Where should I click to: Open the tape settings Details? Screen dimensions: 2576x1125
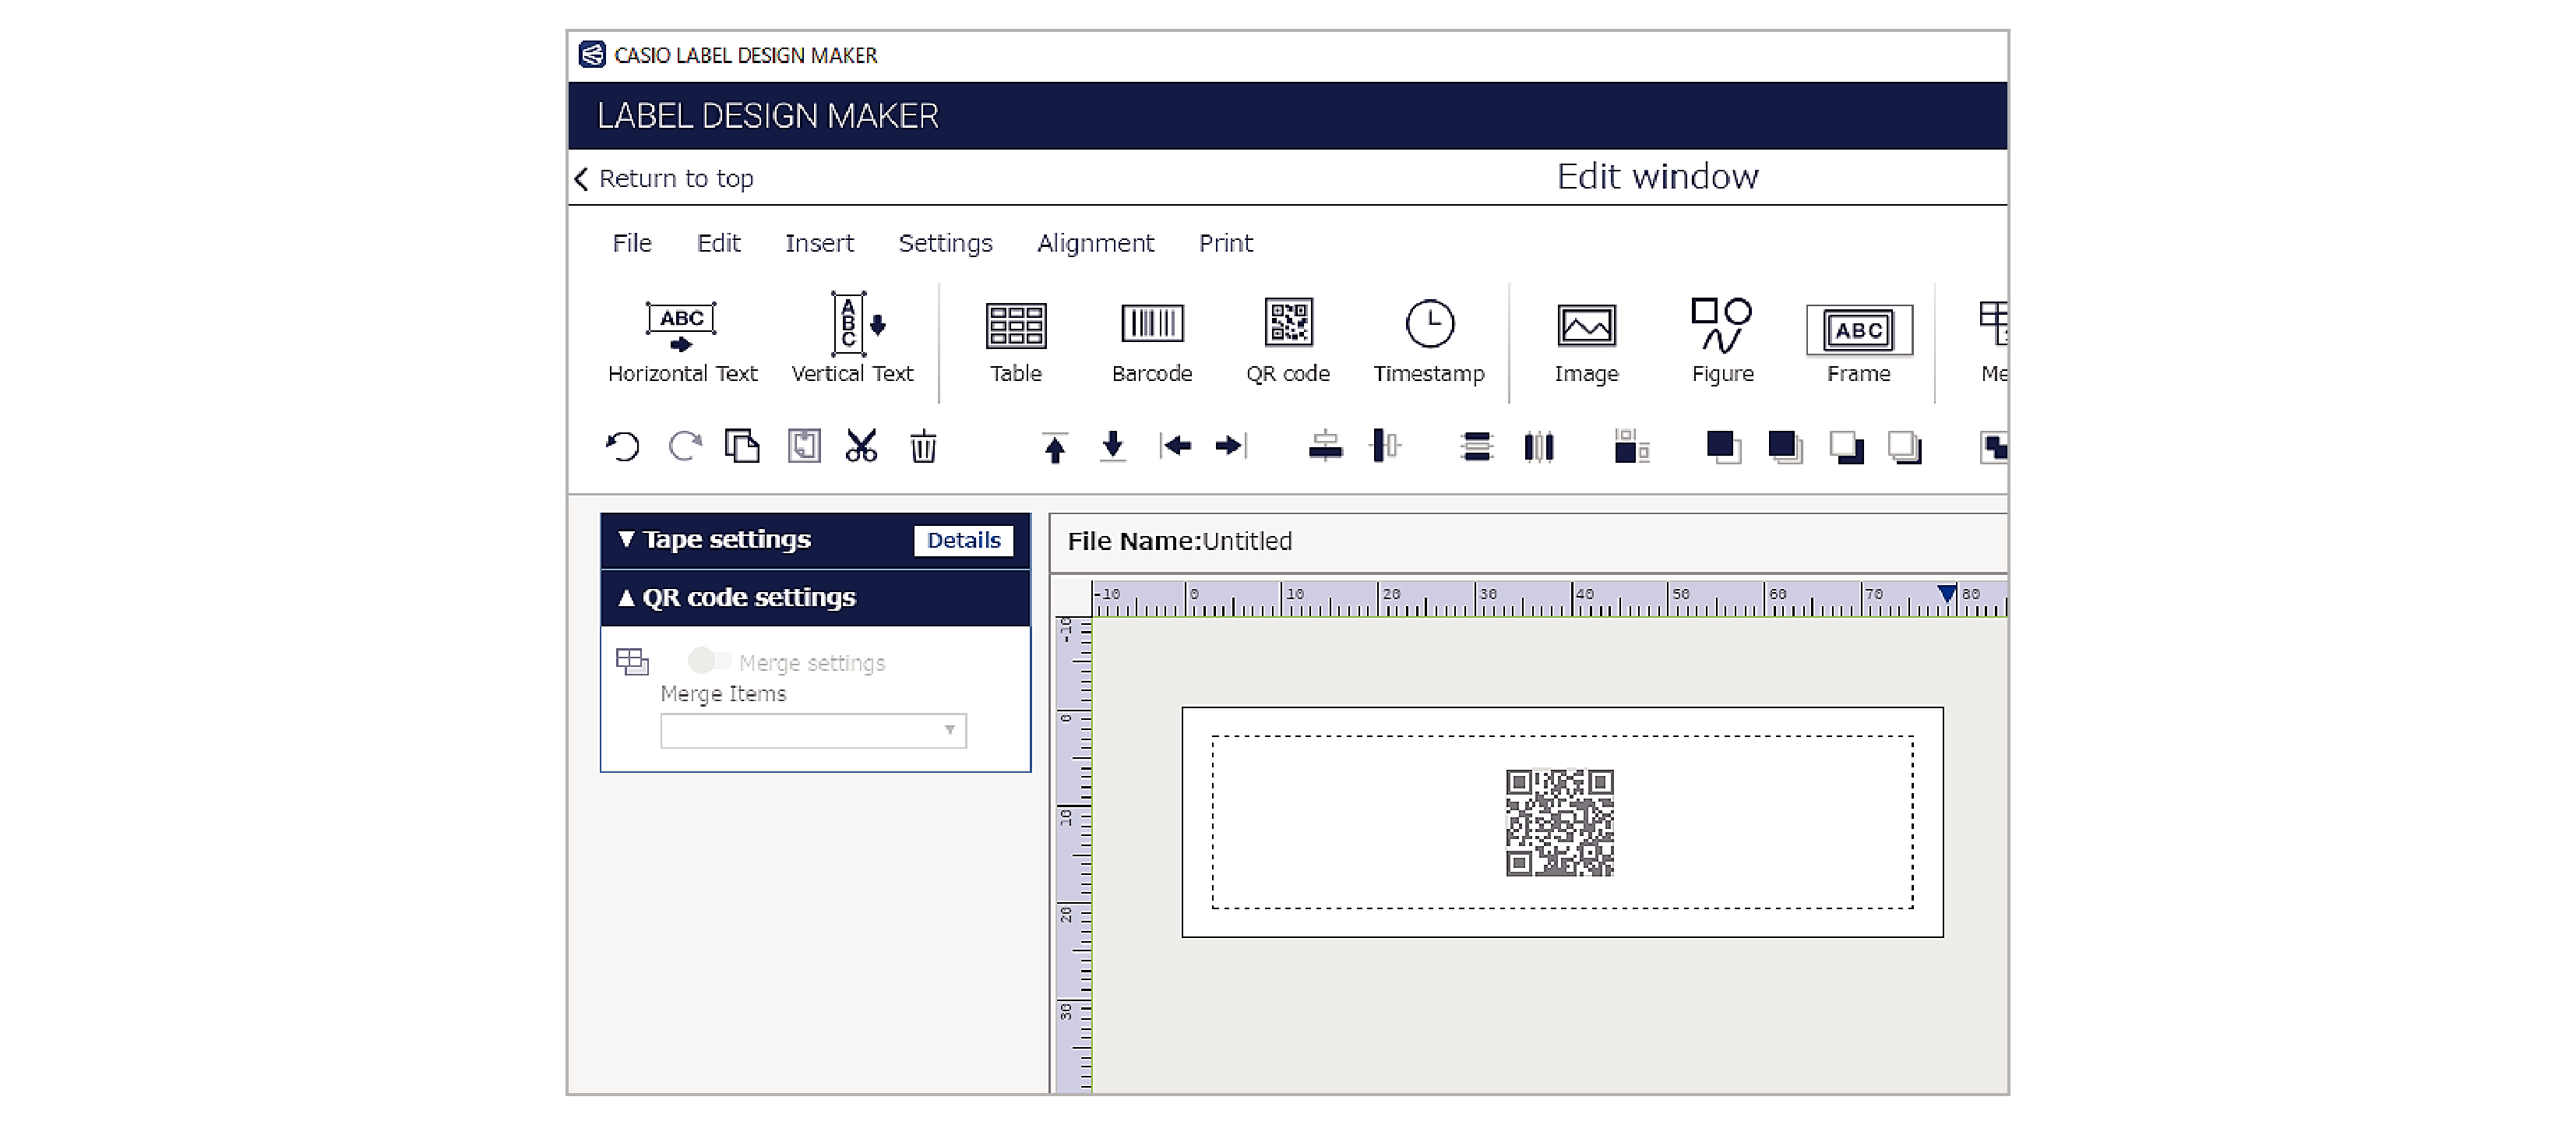[x=963, y=540]
